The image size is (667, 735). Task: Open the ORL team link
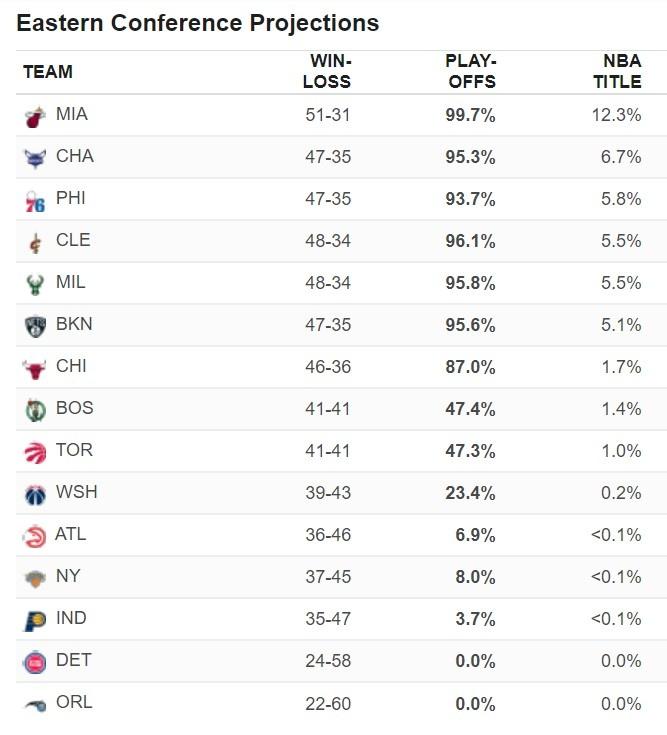[74, 702]
